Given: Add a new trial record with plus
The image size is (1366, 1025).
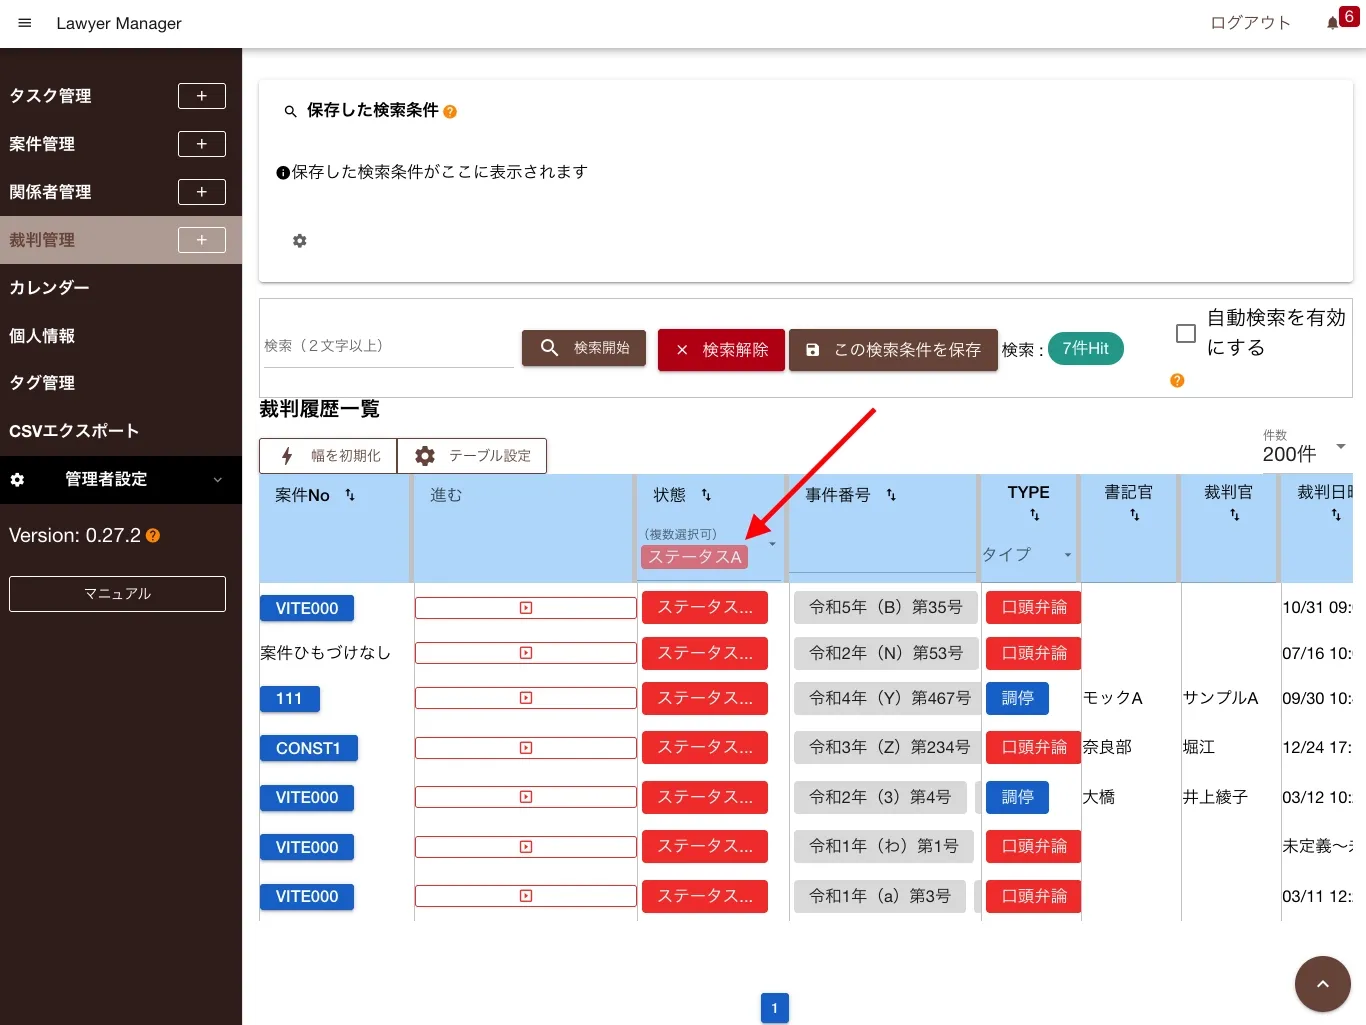Looking at the screenshot, I should point(202,240).
